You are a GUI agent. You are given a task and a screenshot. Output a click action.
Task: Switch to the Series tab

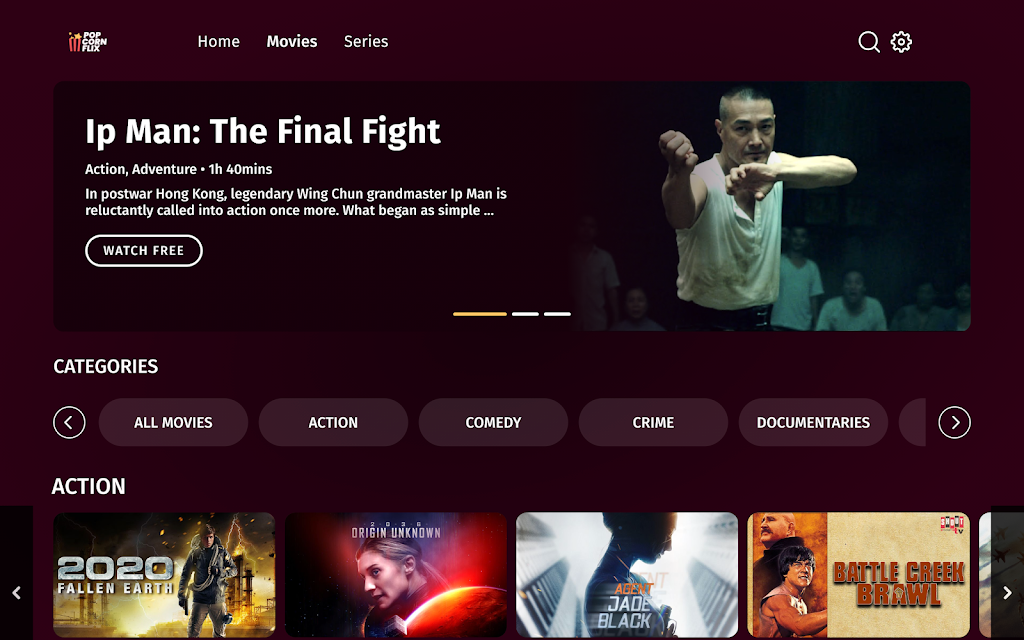click(x=366, y=41)
